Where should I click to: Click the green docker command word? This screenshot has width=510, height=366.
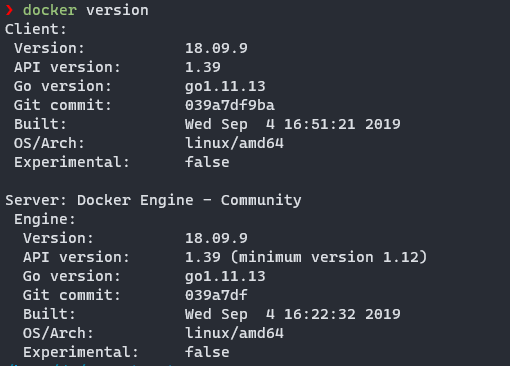[50, 10]
